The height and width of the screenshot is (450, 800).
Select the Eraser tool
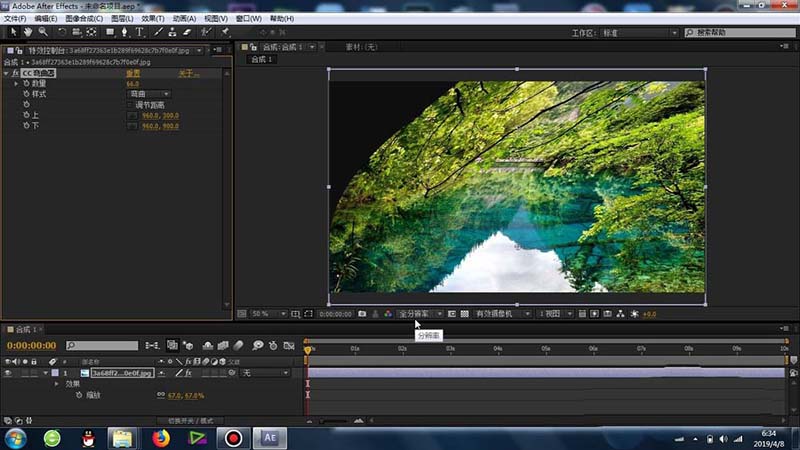click(x=189, y=32)
